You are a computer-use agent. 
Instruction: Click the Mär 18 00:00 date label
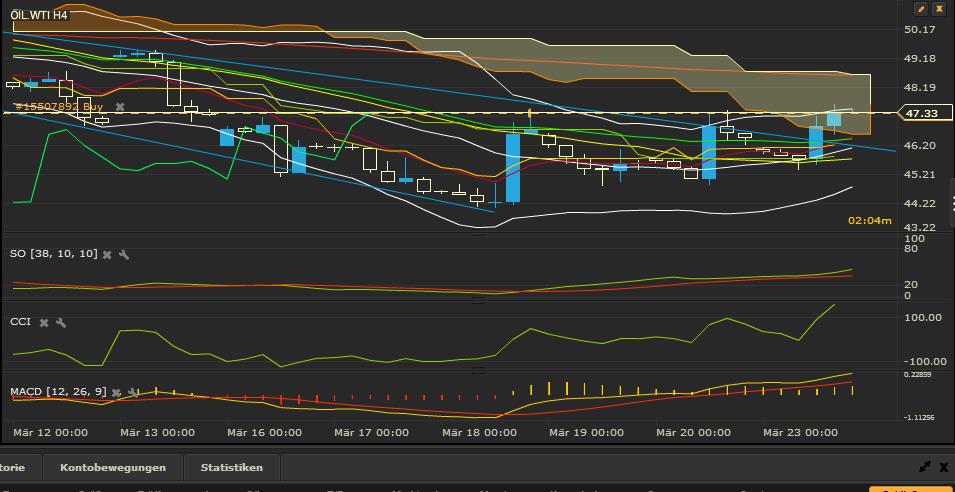(x=479, y=433)
